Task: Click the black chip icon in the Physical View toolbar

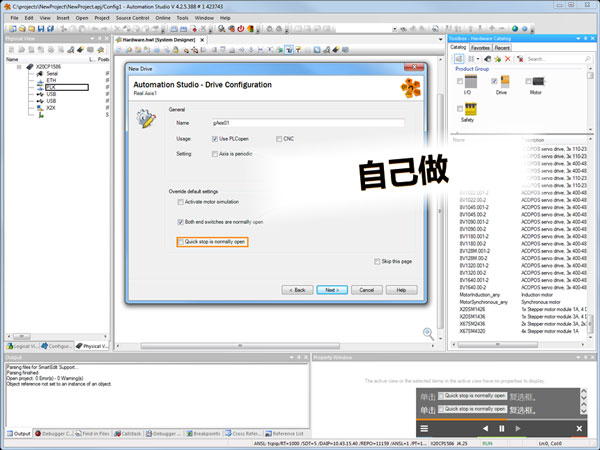Action: click(x=80, y=50)
